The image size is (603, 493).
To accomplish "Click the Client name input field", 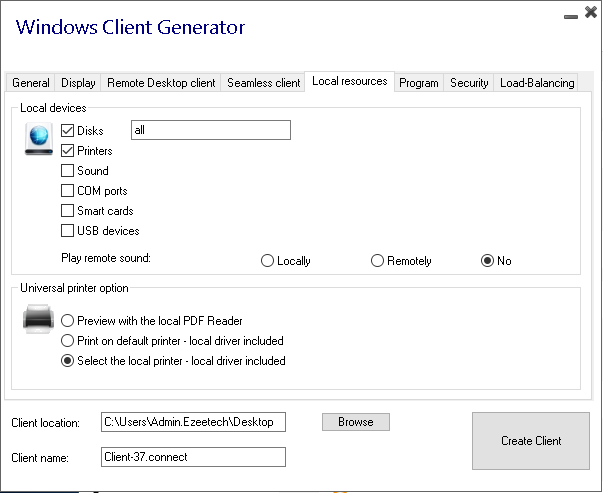I will pos(193,457).
